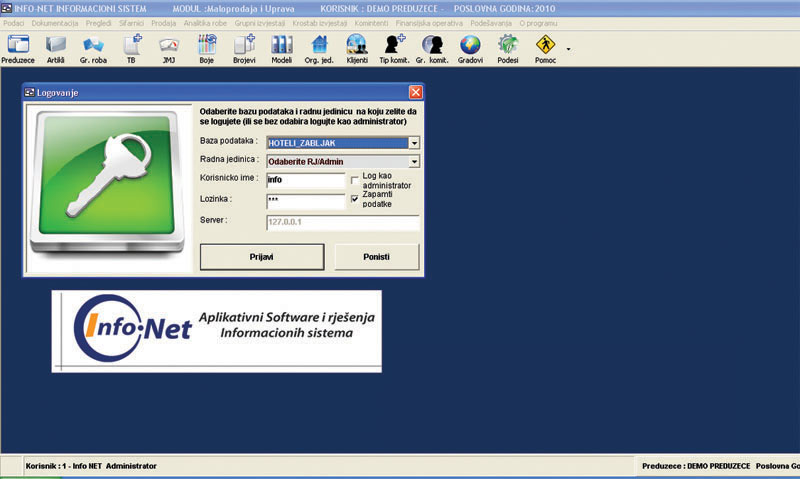Click status text Preduzece : DEMO PREDUZECE

coord(696,466)
